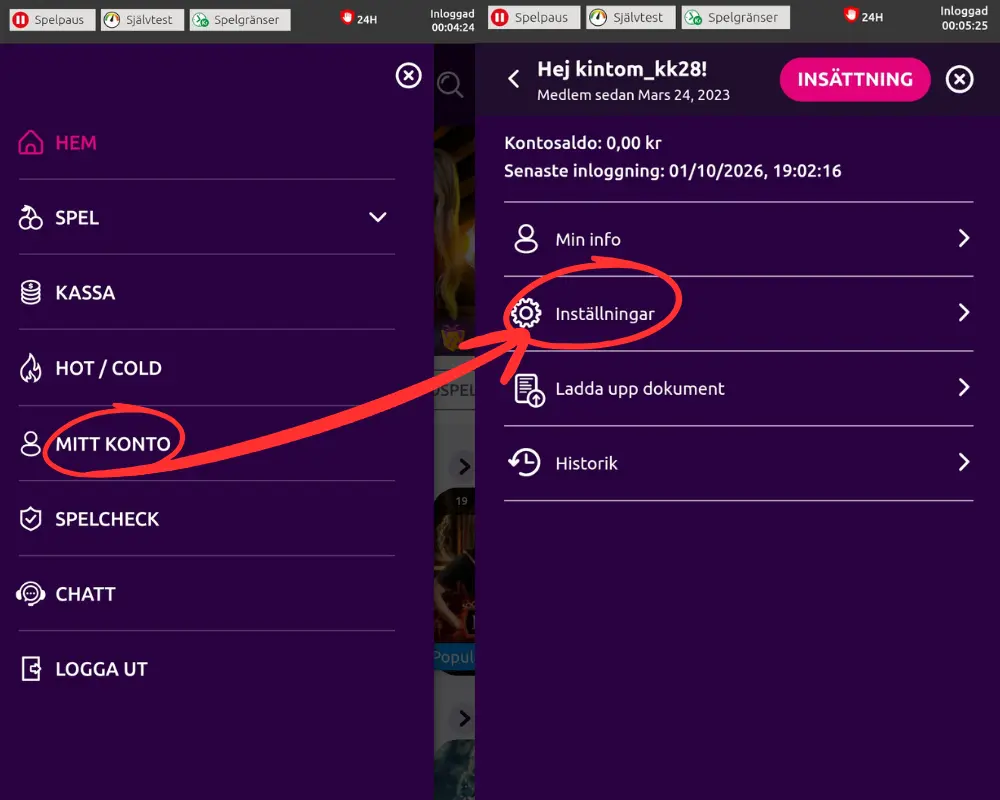Image resolution: width=1000 pixels, height=800 pixels.
Task: Open the chevron on the Min info row
Action: pos(964,239)
